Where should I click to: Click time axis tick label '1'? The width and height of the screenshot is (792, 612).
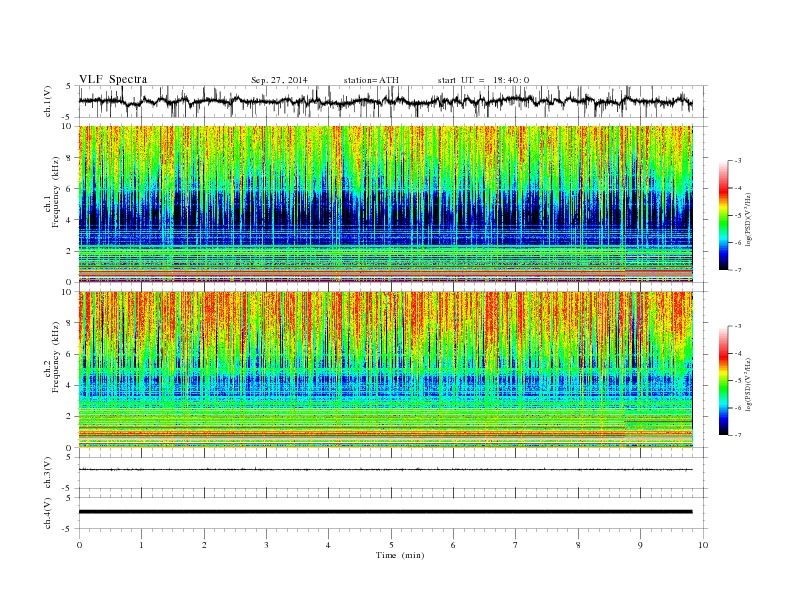tap(141, 545)
